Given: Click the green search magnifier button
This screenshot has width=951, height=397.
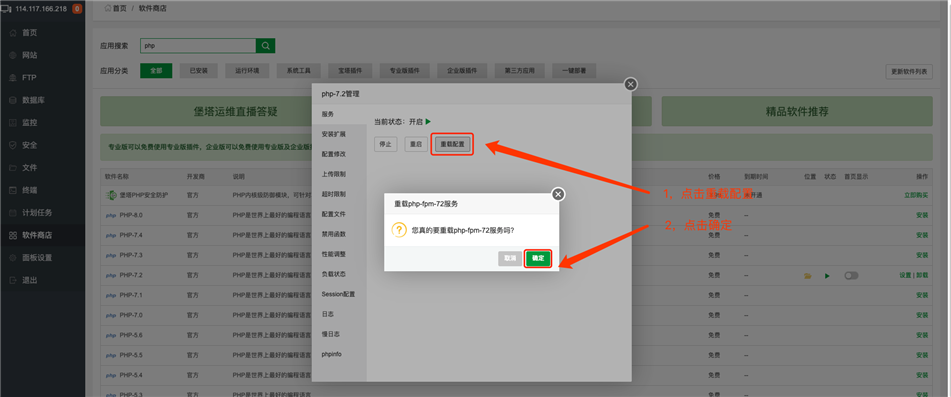Looking at the screenshot, I should 265,45.
